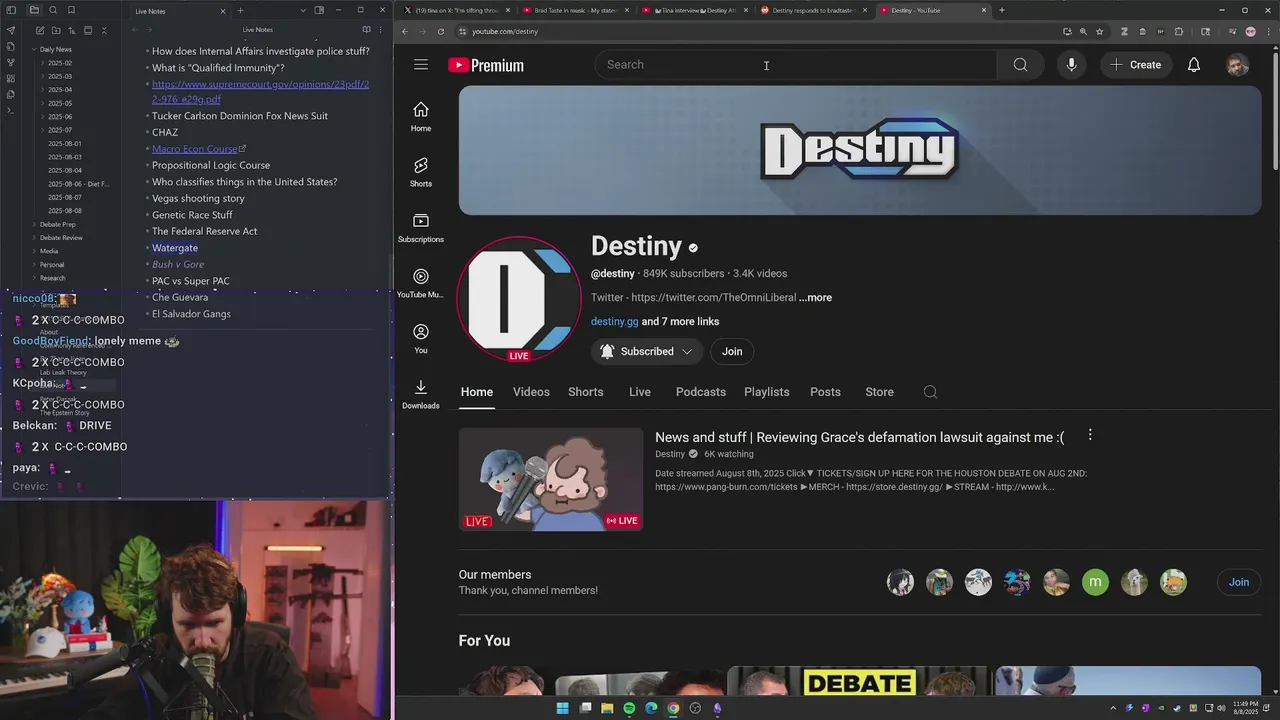Open YouTube notifications bell

click(1194, 65)
